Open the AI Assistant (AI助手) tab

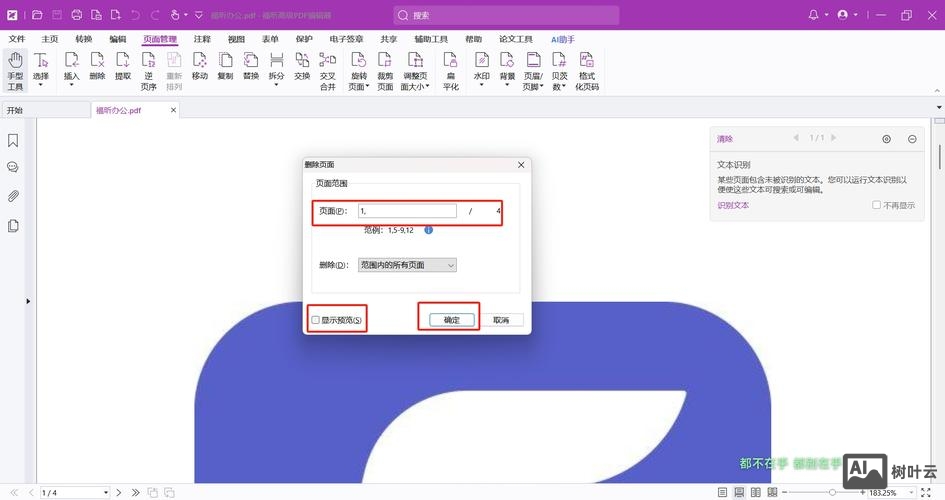tap(563, 39)
